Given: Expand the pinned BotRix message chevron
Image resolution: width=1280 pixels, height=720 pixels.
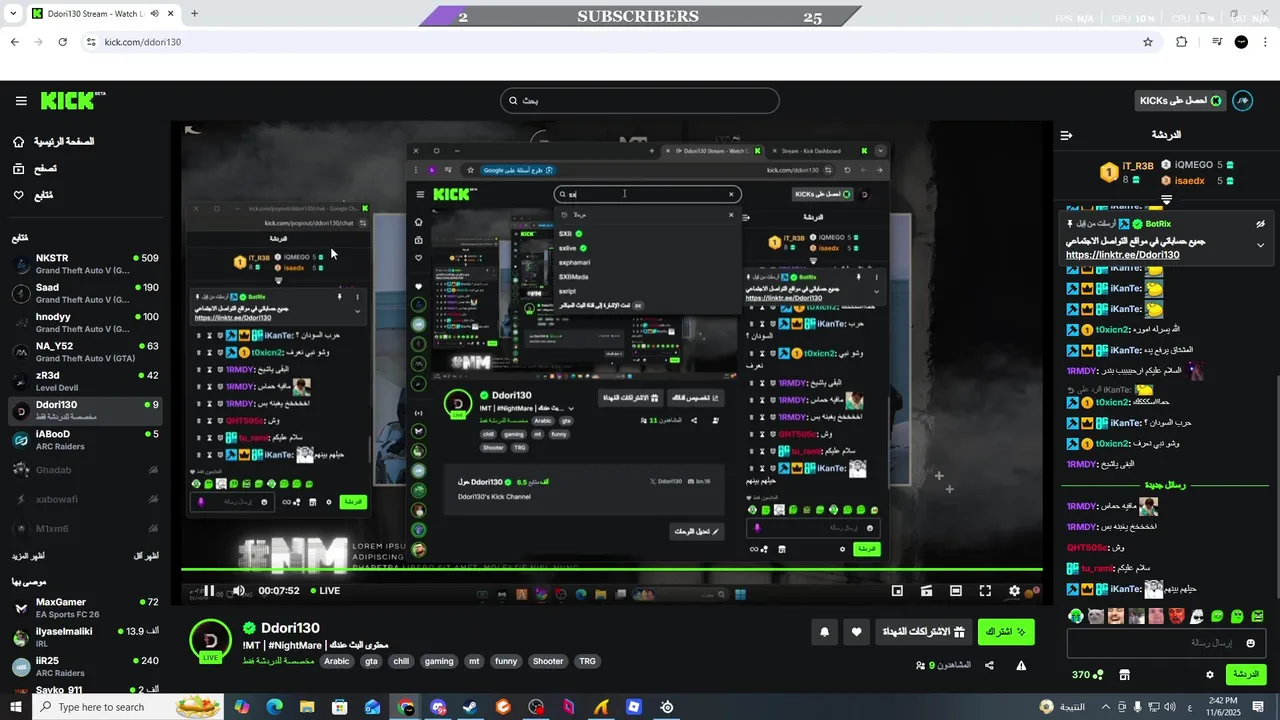Looking at the screenshot, I should coord(1260,245).
